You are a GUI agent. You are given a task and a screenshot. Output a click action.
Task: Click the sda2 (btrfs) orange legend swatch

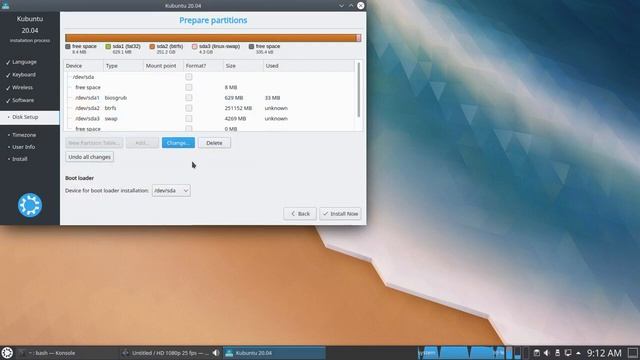point(152,47)
